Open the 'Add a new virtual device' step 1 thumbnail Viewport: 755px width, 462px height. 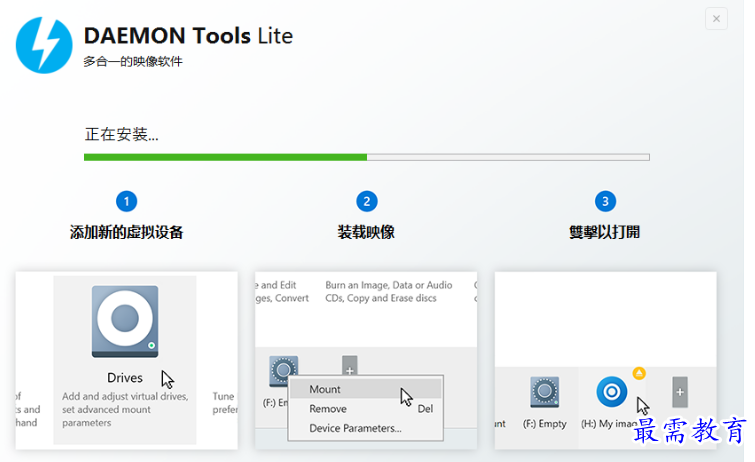tap(126, 360)
